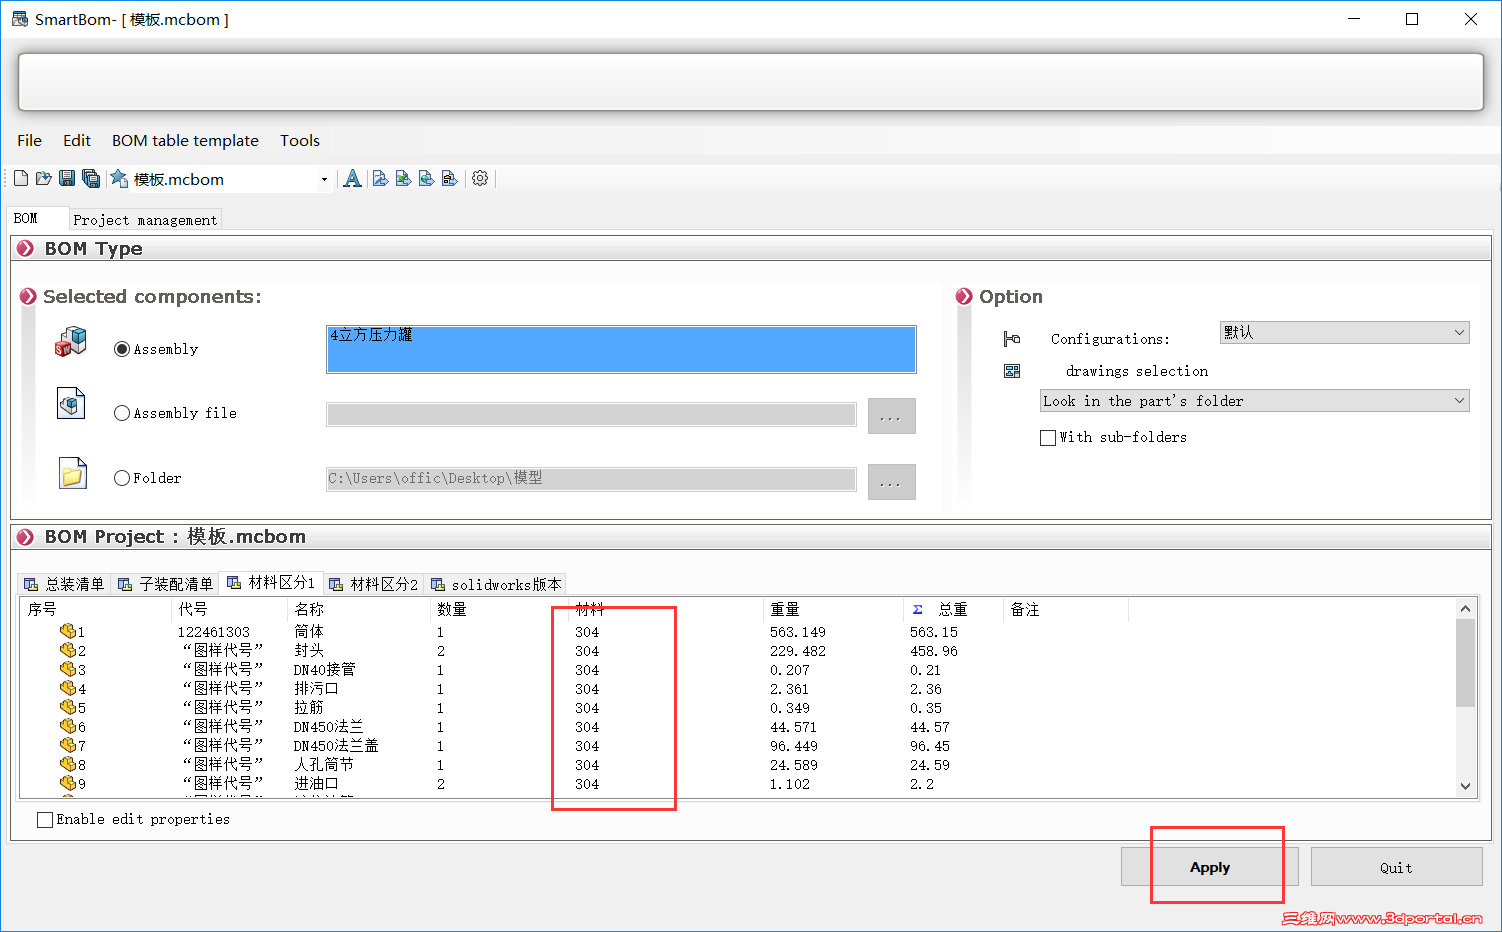The width and height of the screenshot is (1502, 932).
Task: Click the 4立方压力罐 assembly field
Action: (x=621, y=349)
